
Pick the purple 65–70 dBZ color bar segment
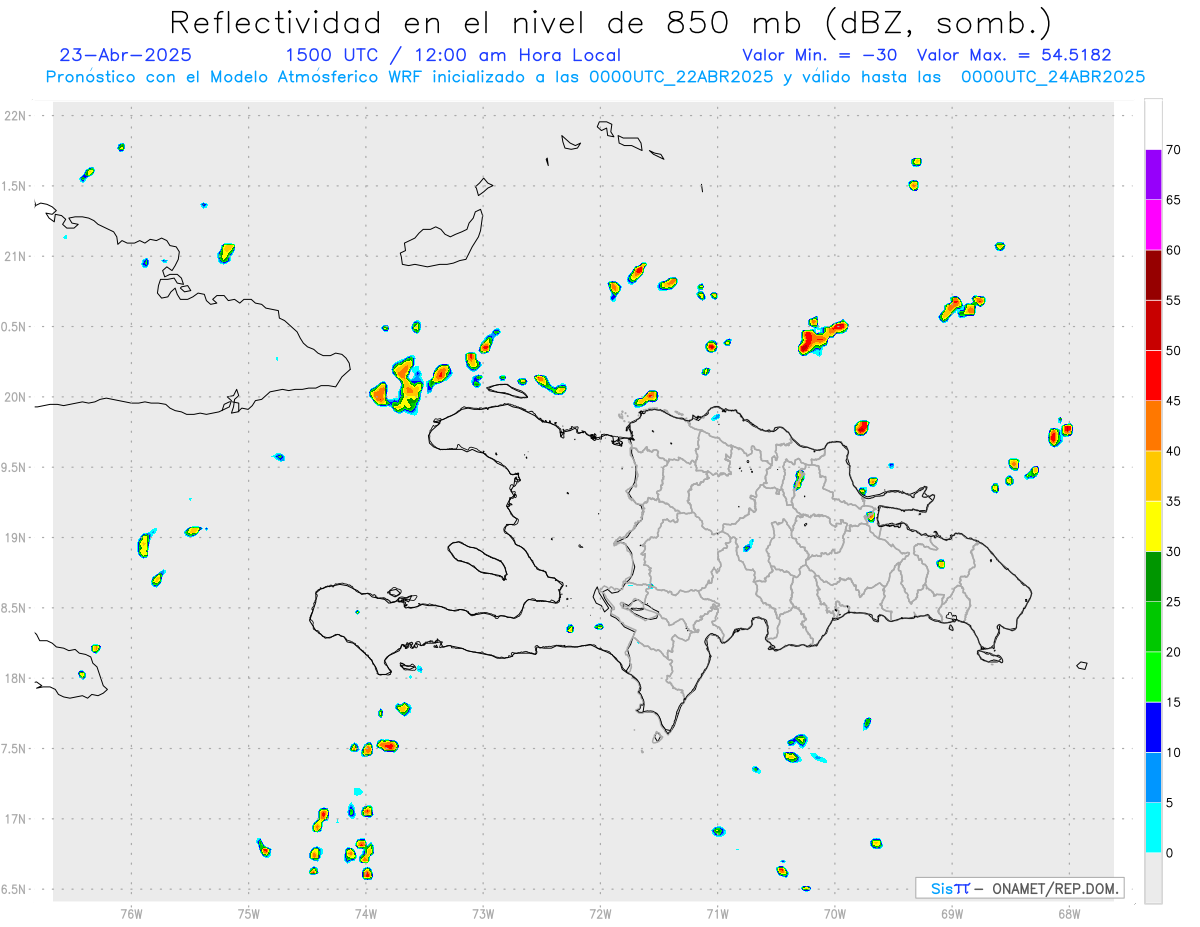(x=1153, y=174)
